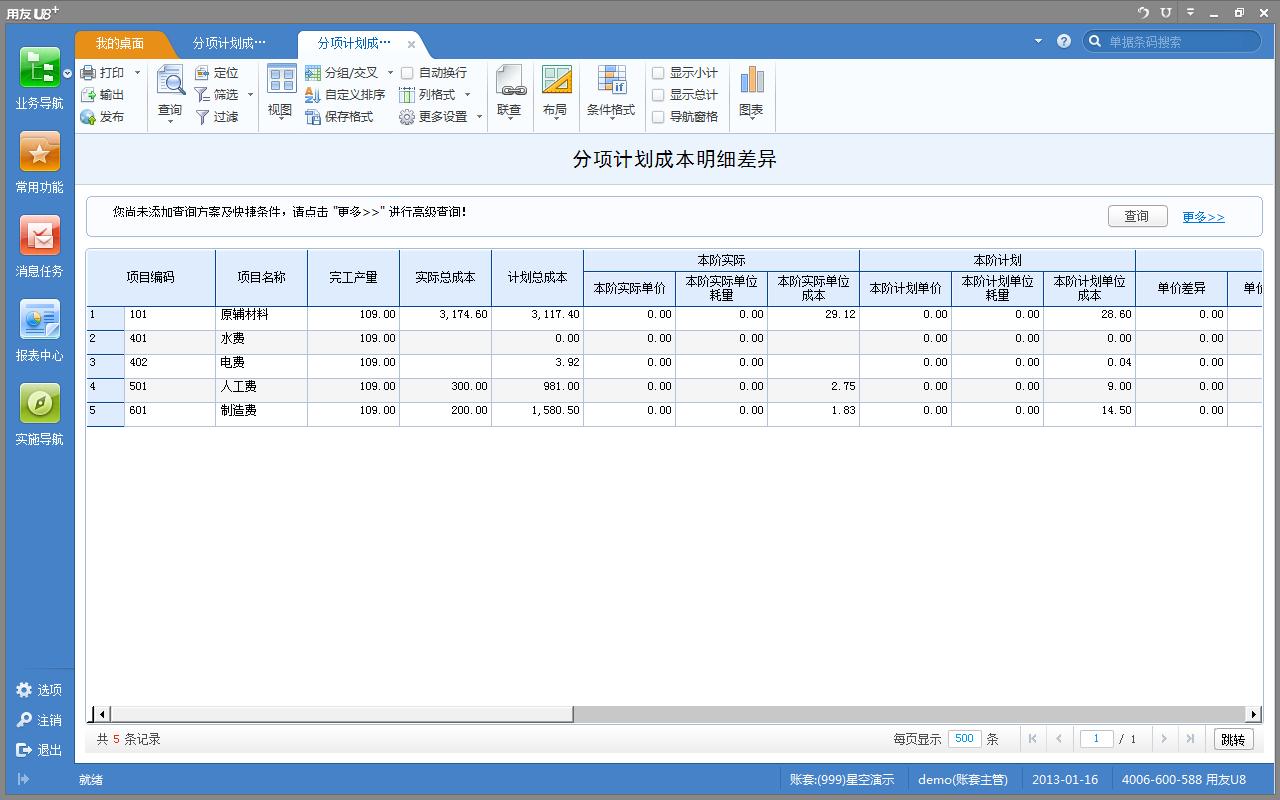
Task: Click the 查询 magnifier icon
Action: click(x=170, y=81)
